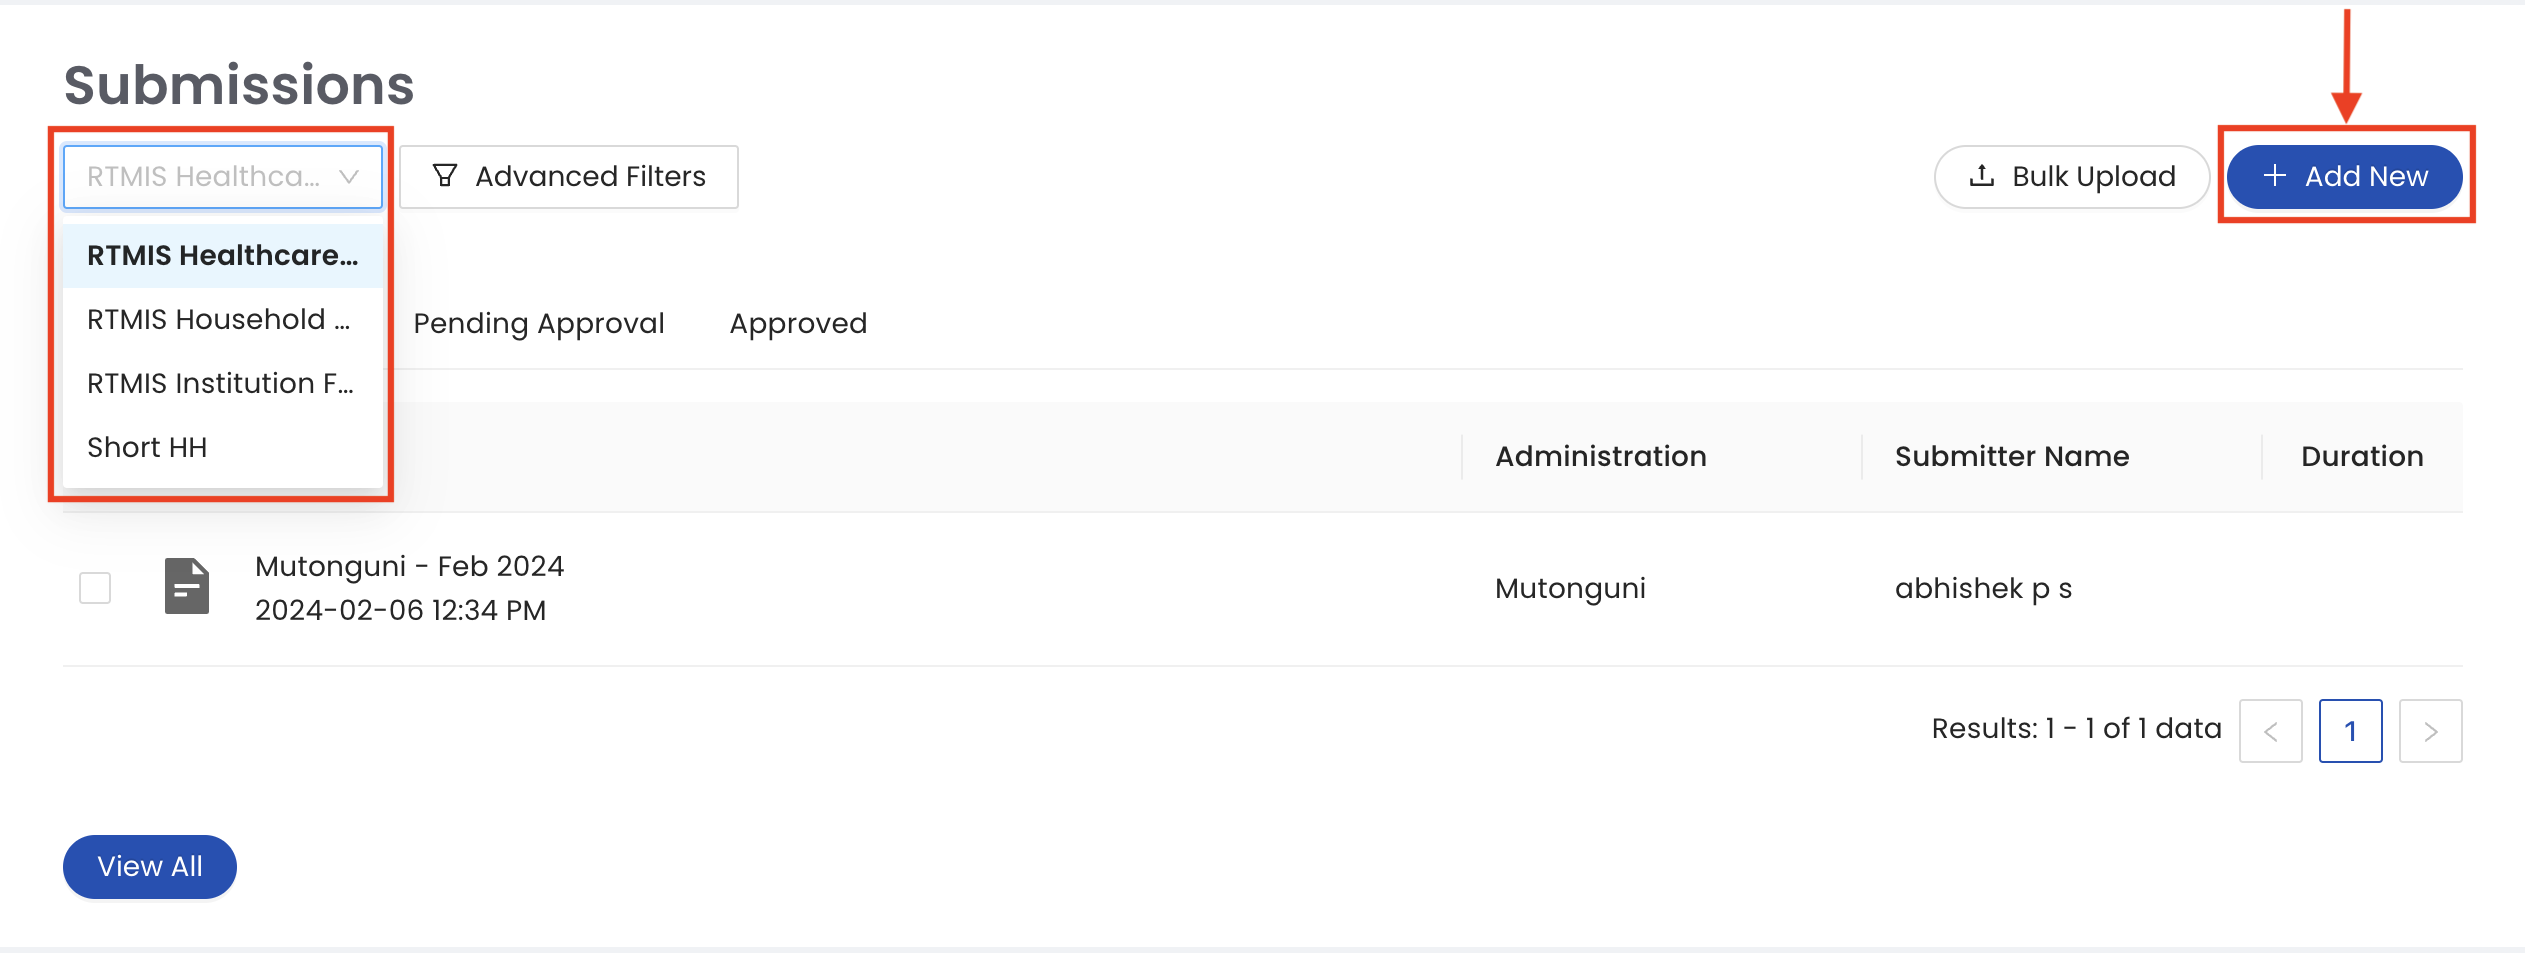Click the plus icon on Add New
The image size is (2525, 953).
2274,177
